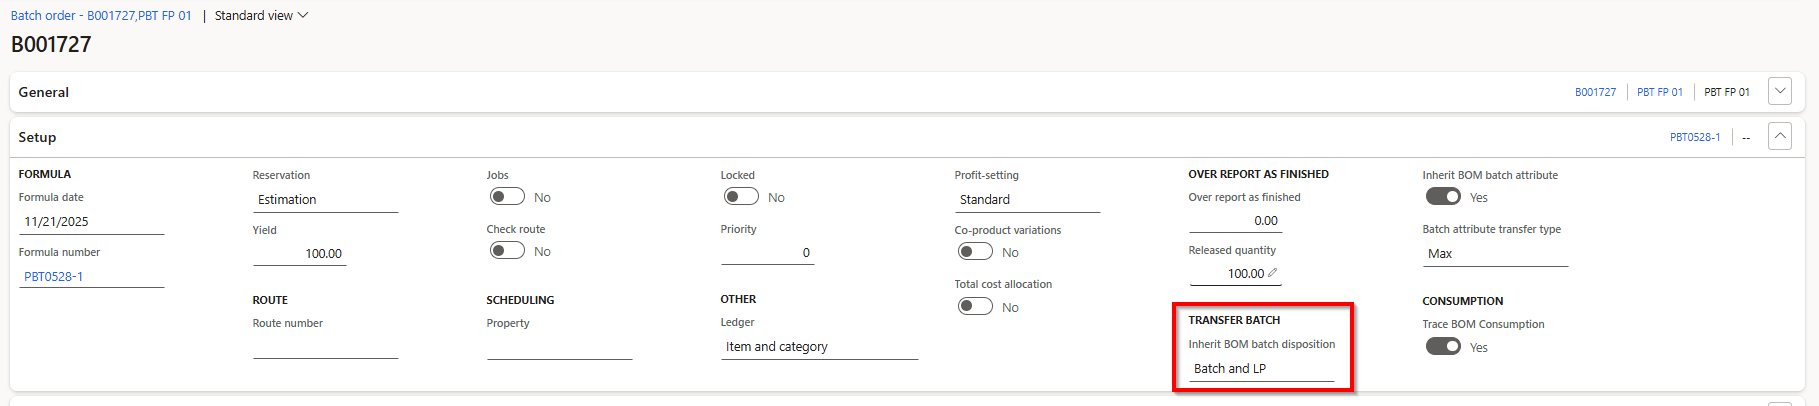Open the Profit-setting Standard dropdown
Screen dimensions: 1819x406
click(x=1027, y=200)
